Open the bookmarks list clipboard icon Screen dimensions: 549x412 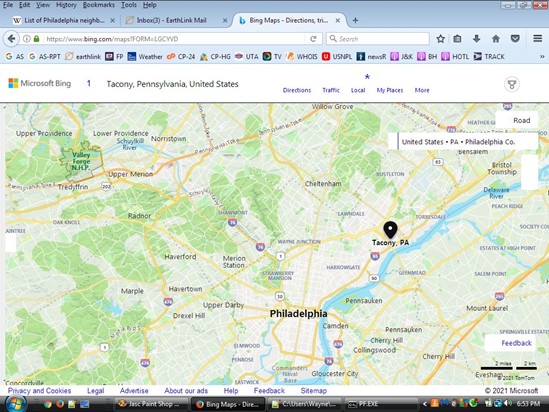[457, 39]
